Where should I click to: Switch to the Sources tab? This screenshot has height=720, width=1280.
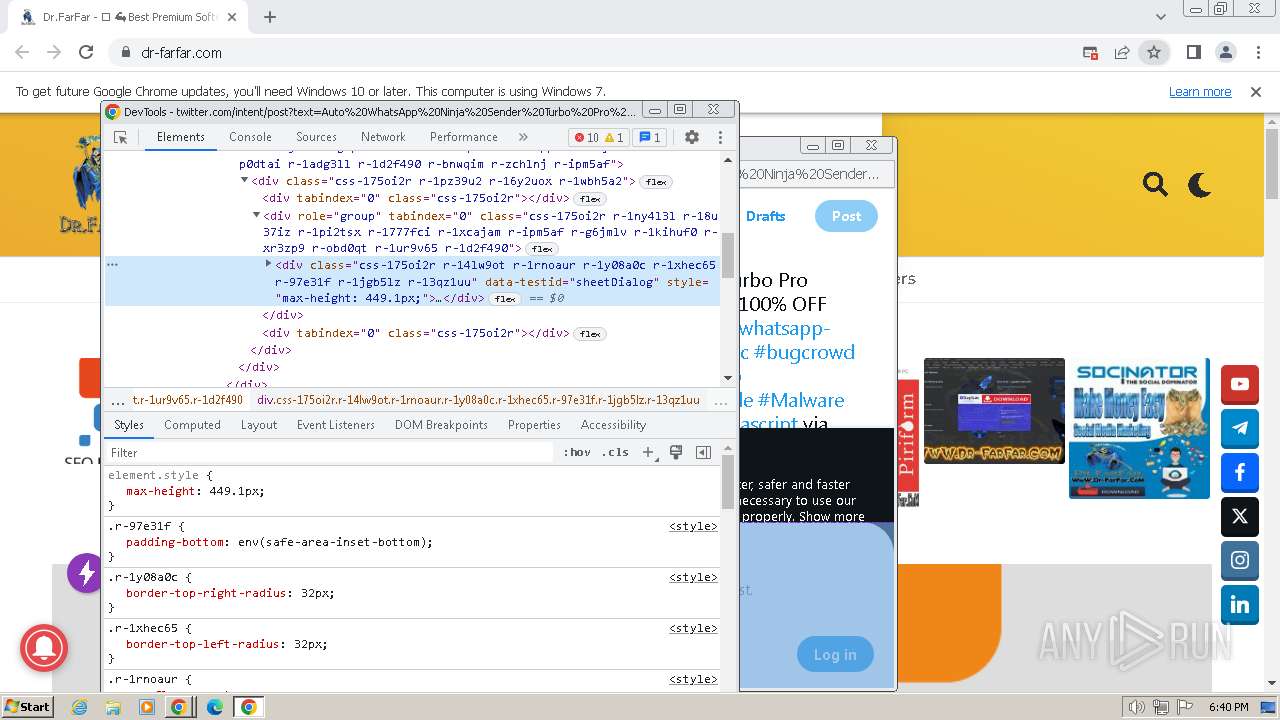pyautogui.click(x=316, y=137)
